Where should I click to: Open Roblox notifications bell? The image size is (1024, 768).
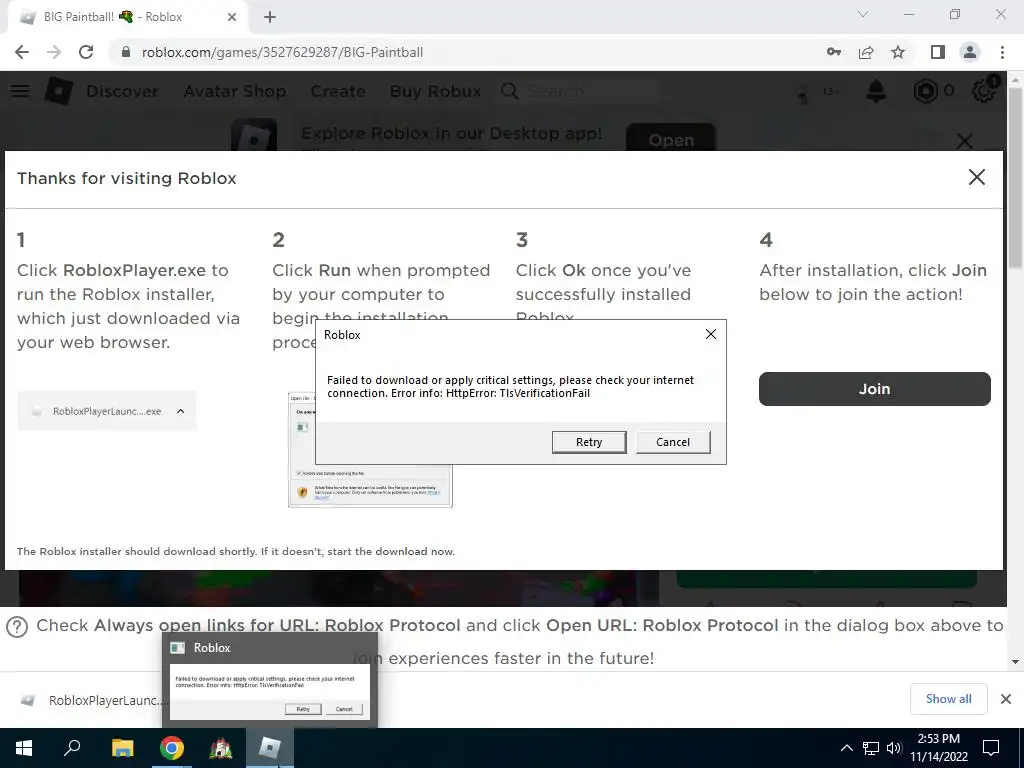pos(876,91)
